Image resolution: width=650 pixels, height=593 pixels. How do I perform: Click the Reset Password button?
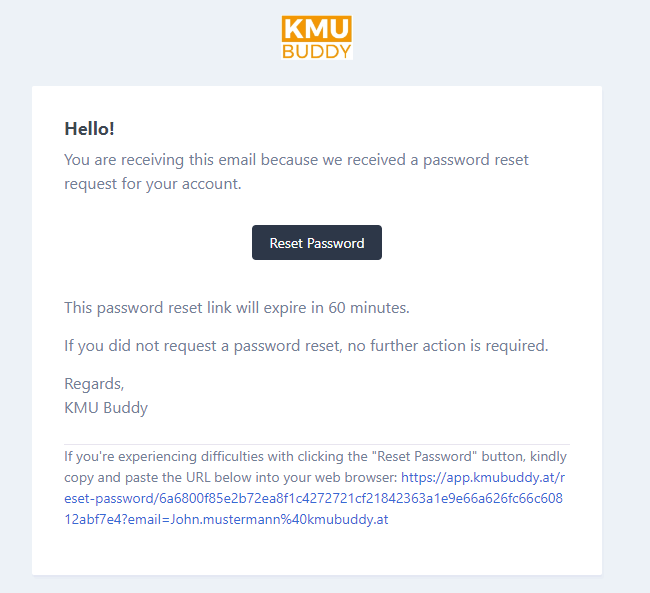(x=317, y=243)
